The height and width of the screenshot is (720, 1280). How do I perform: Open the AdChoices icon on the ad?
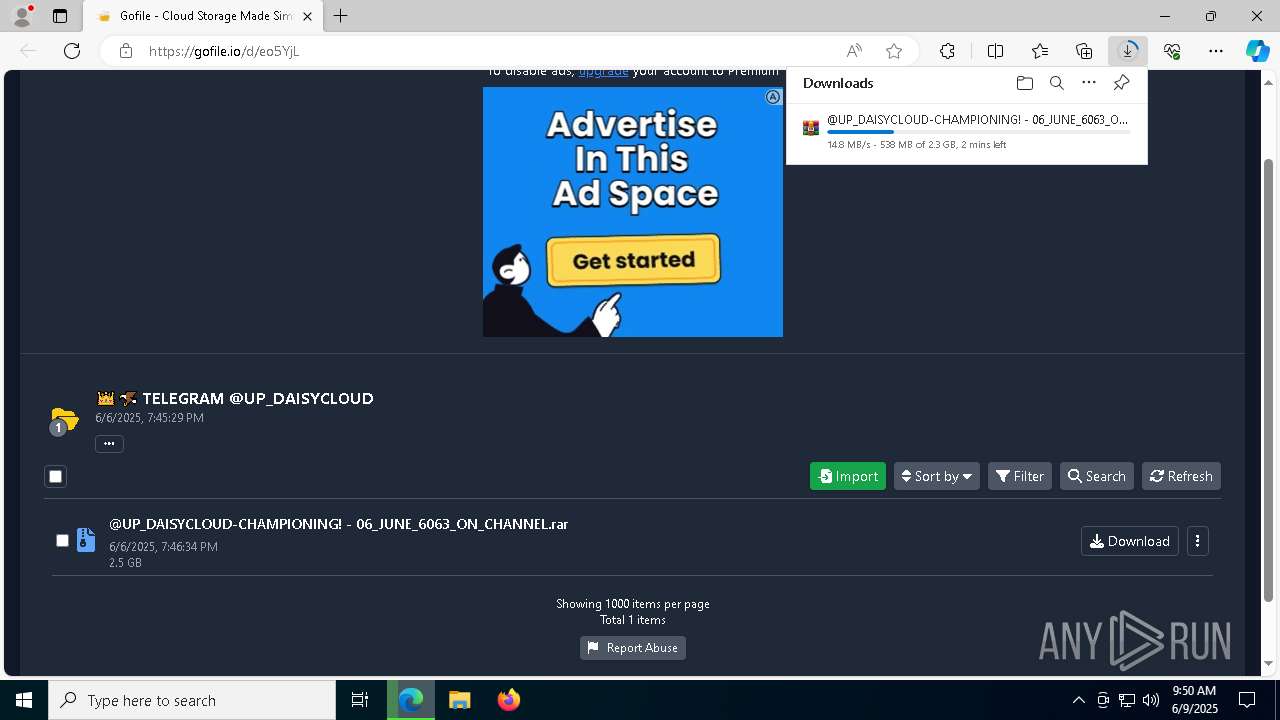coord(773,97)
